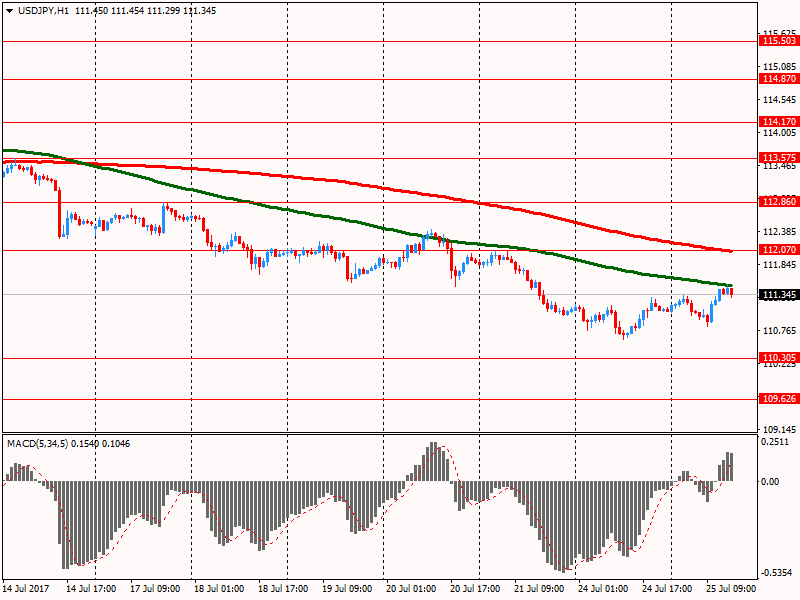Click the last red candlestick at 111.345
Image resolution: width=800 pixels, height=600 pixels.
732,292
